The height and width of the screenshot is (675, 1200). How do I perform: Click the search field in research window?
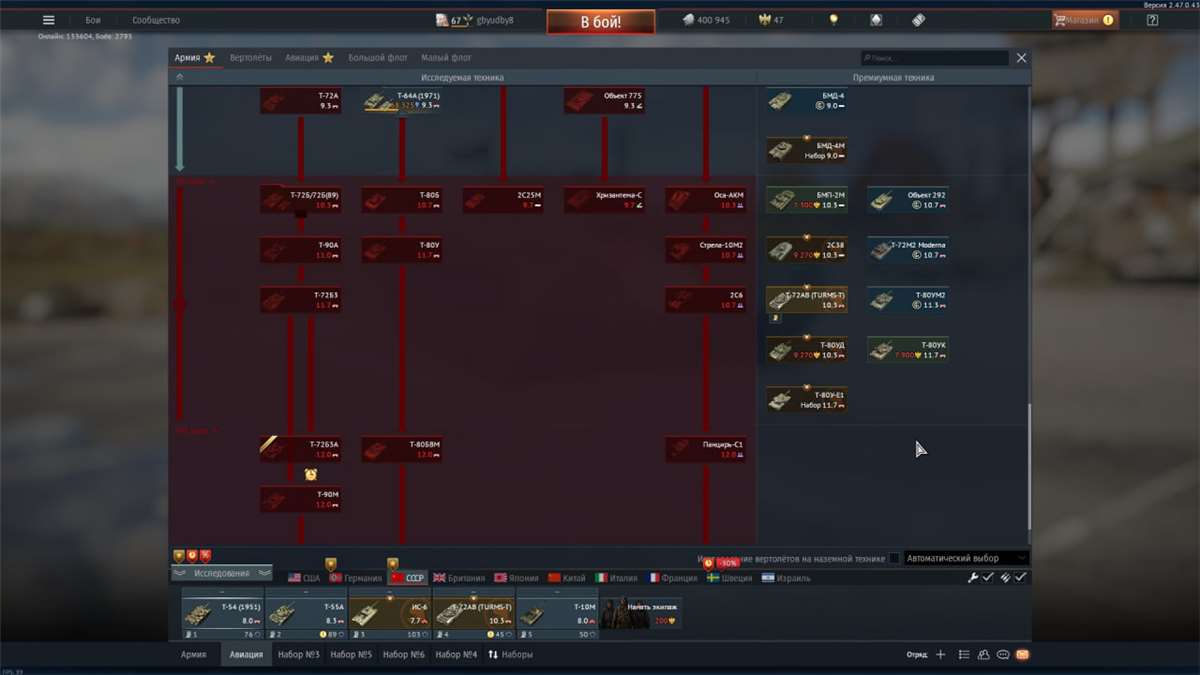tap(934, 58)
